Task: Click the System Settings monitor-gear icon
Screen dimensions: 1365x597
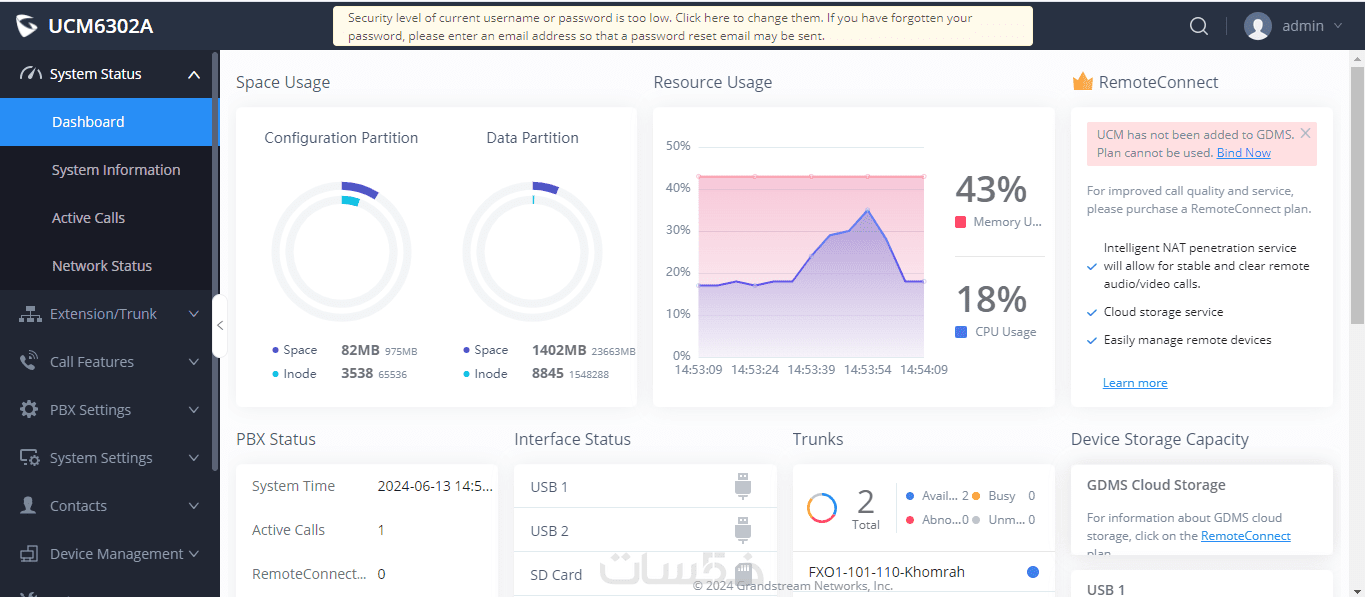Action: (30, 458)
